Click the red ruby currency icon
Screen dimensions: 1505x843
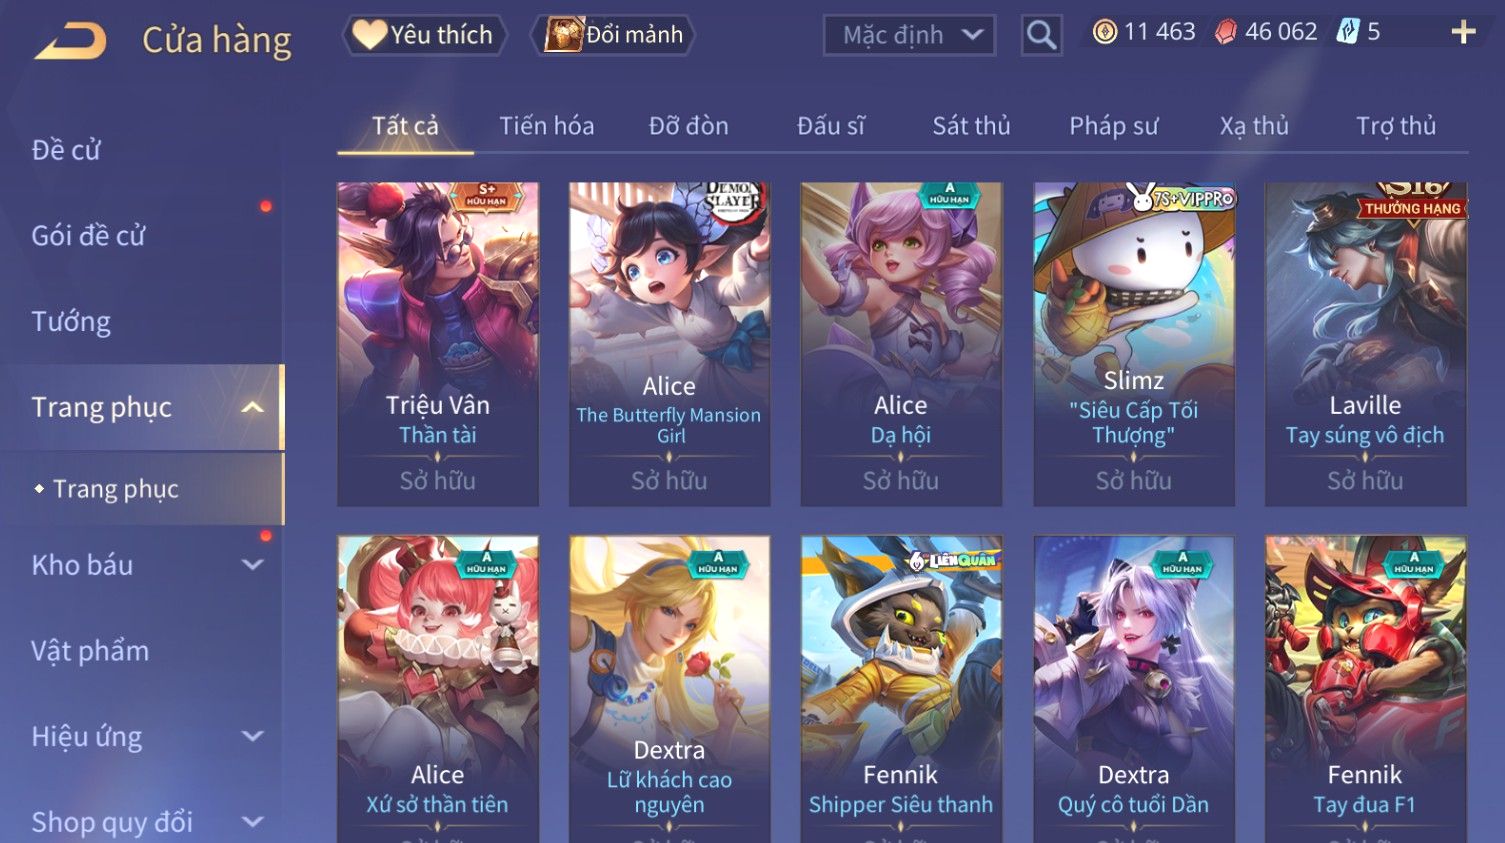coord(1225,32)
